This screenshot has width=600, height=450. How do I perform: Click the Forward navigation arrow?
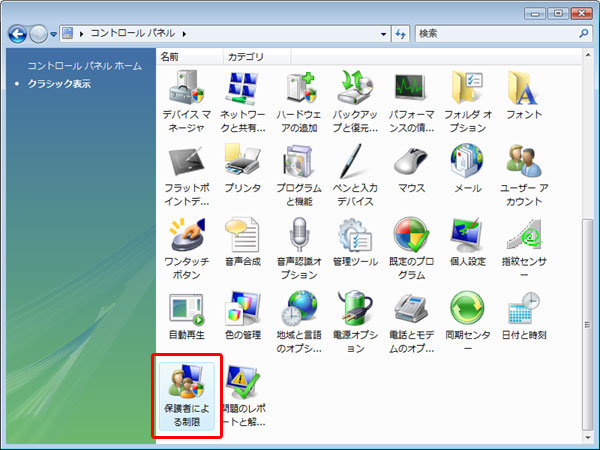point(38,34)
